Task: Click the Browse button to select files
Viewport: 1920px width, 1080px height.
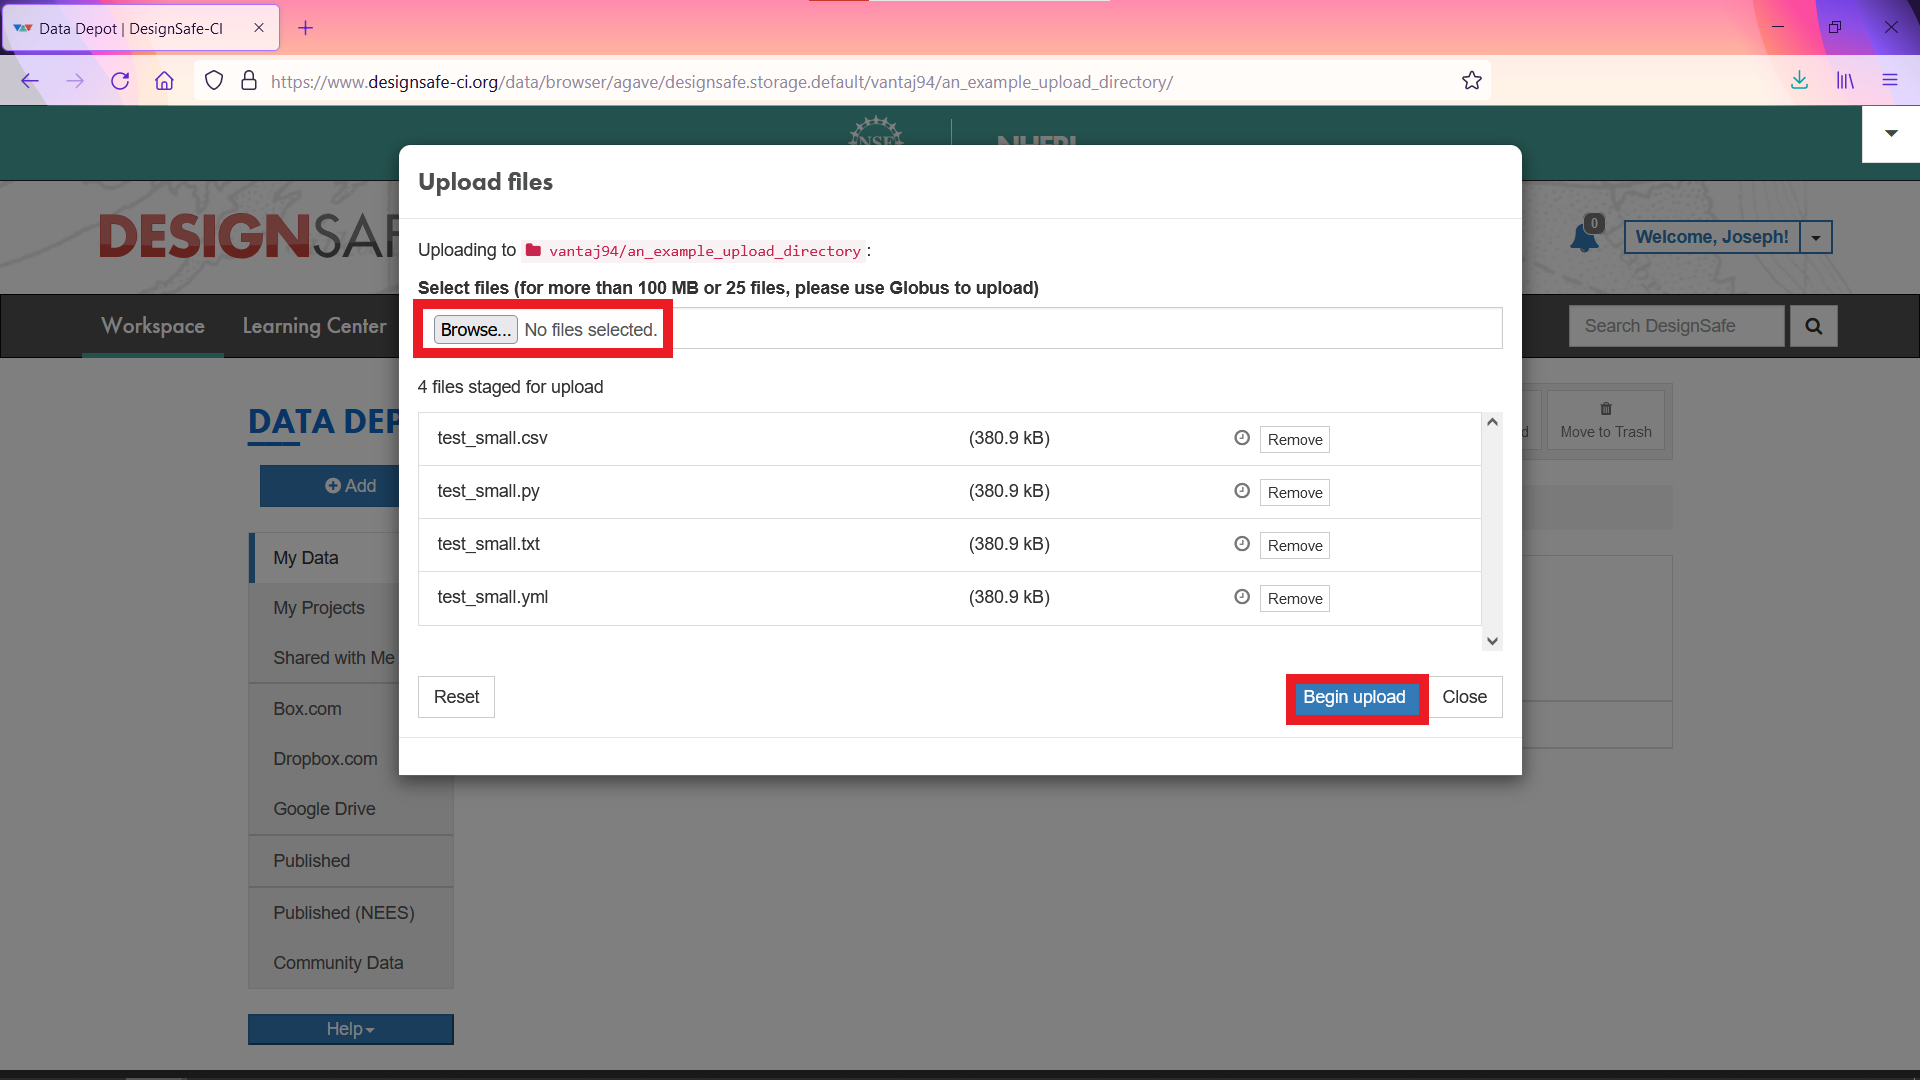Action: click(x=475, y=328)
